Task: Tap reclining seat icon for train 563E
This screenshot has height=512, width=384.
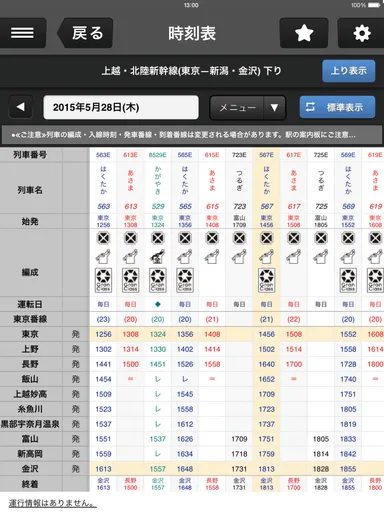Action: (103, 256)
